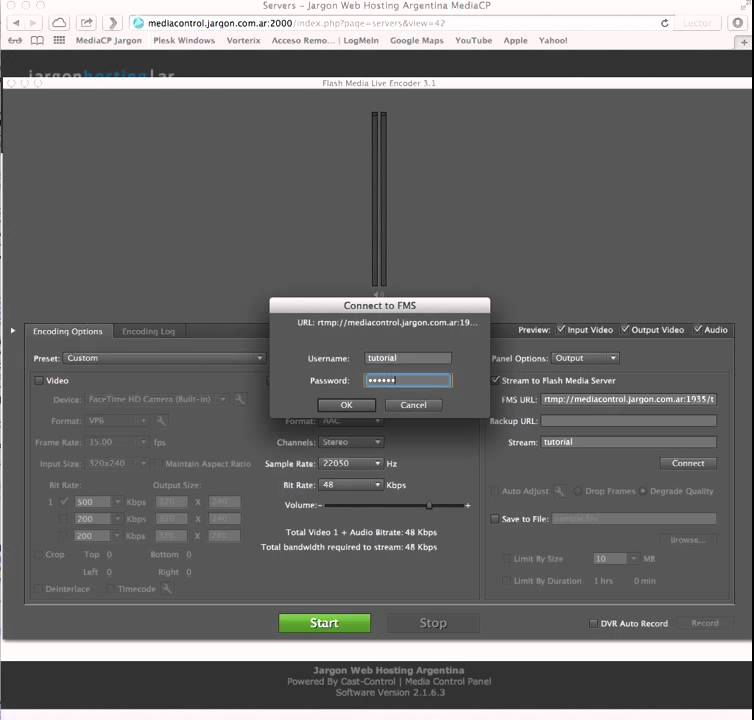Image resolution: width=754 pixels, height=720 pixels.
Task: Toggle the Output Video preview checkbox
Action: click(625, 329)
